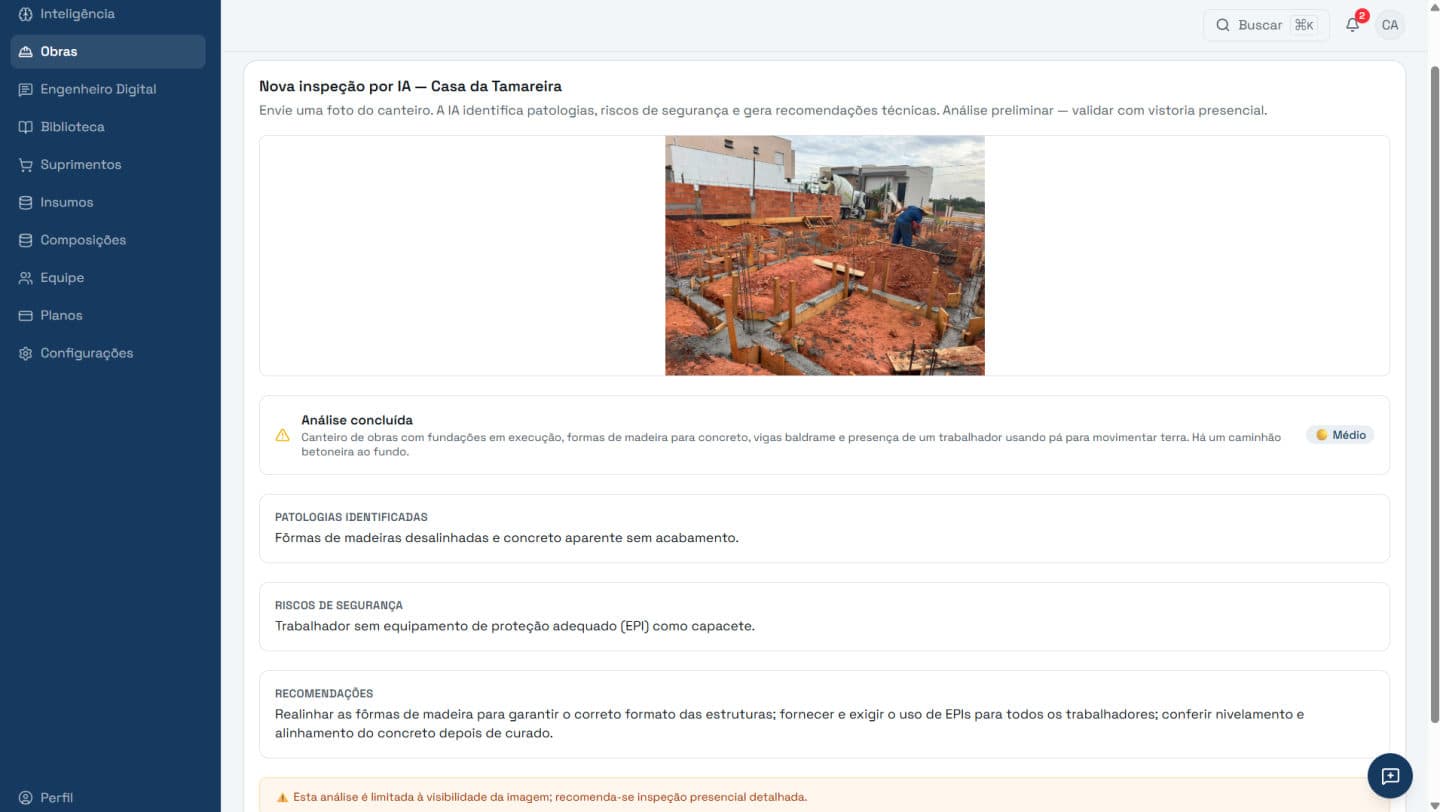The image size is (1440, 812).
Task: Open the Buscar search box
Action: click(x=1266, y=25)
